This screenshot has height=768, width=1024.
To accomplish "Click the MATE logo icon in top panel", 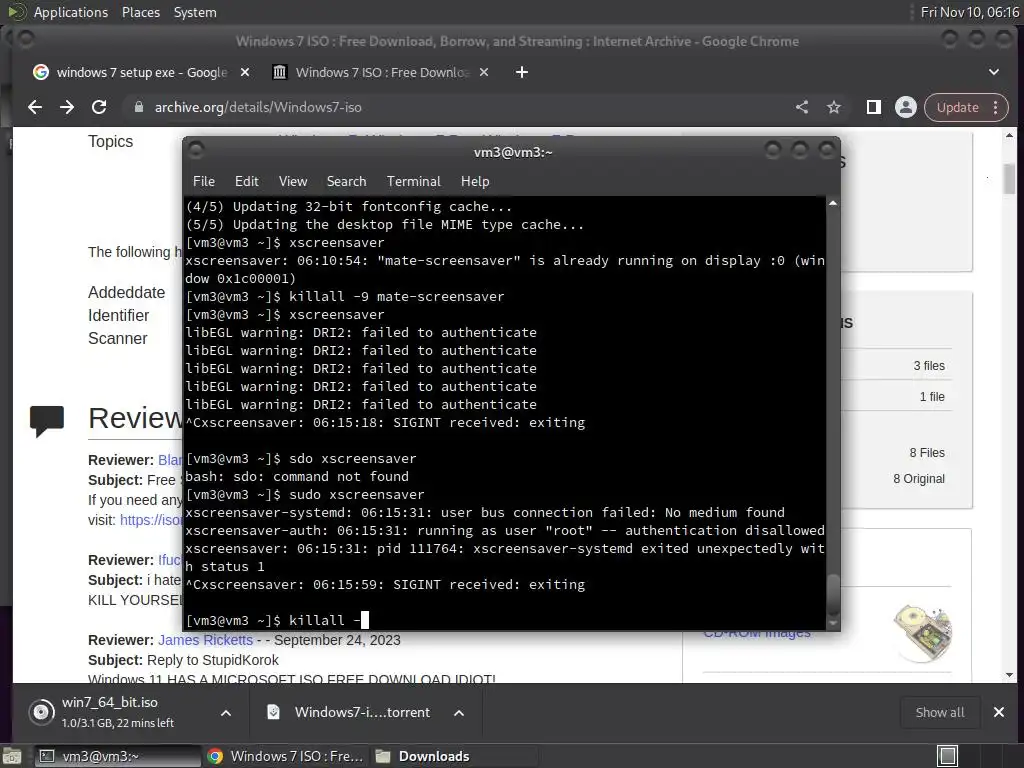I will pos(16,12).
